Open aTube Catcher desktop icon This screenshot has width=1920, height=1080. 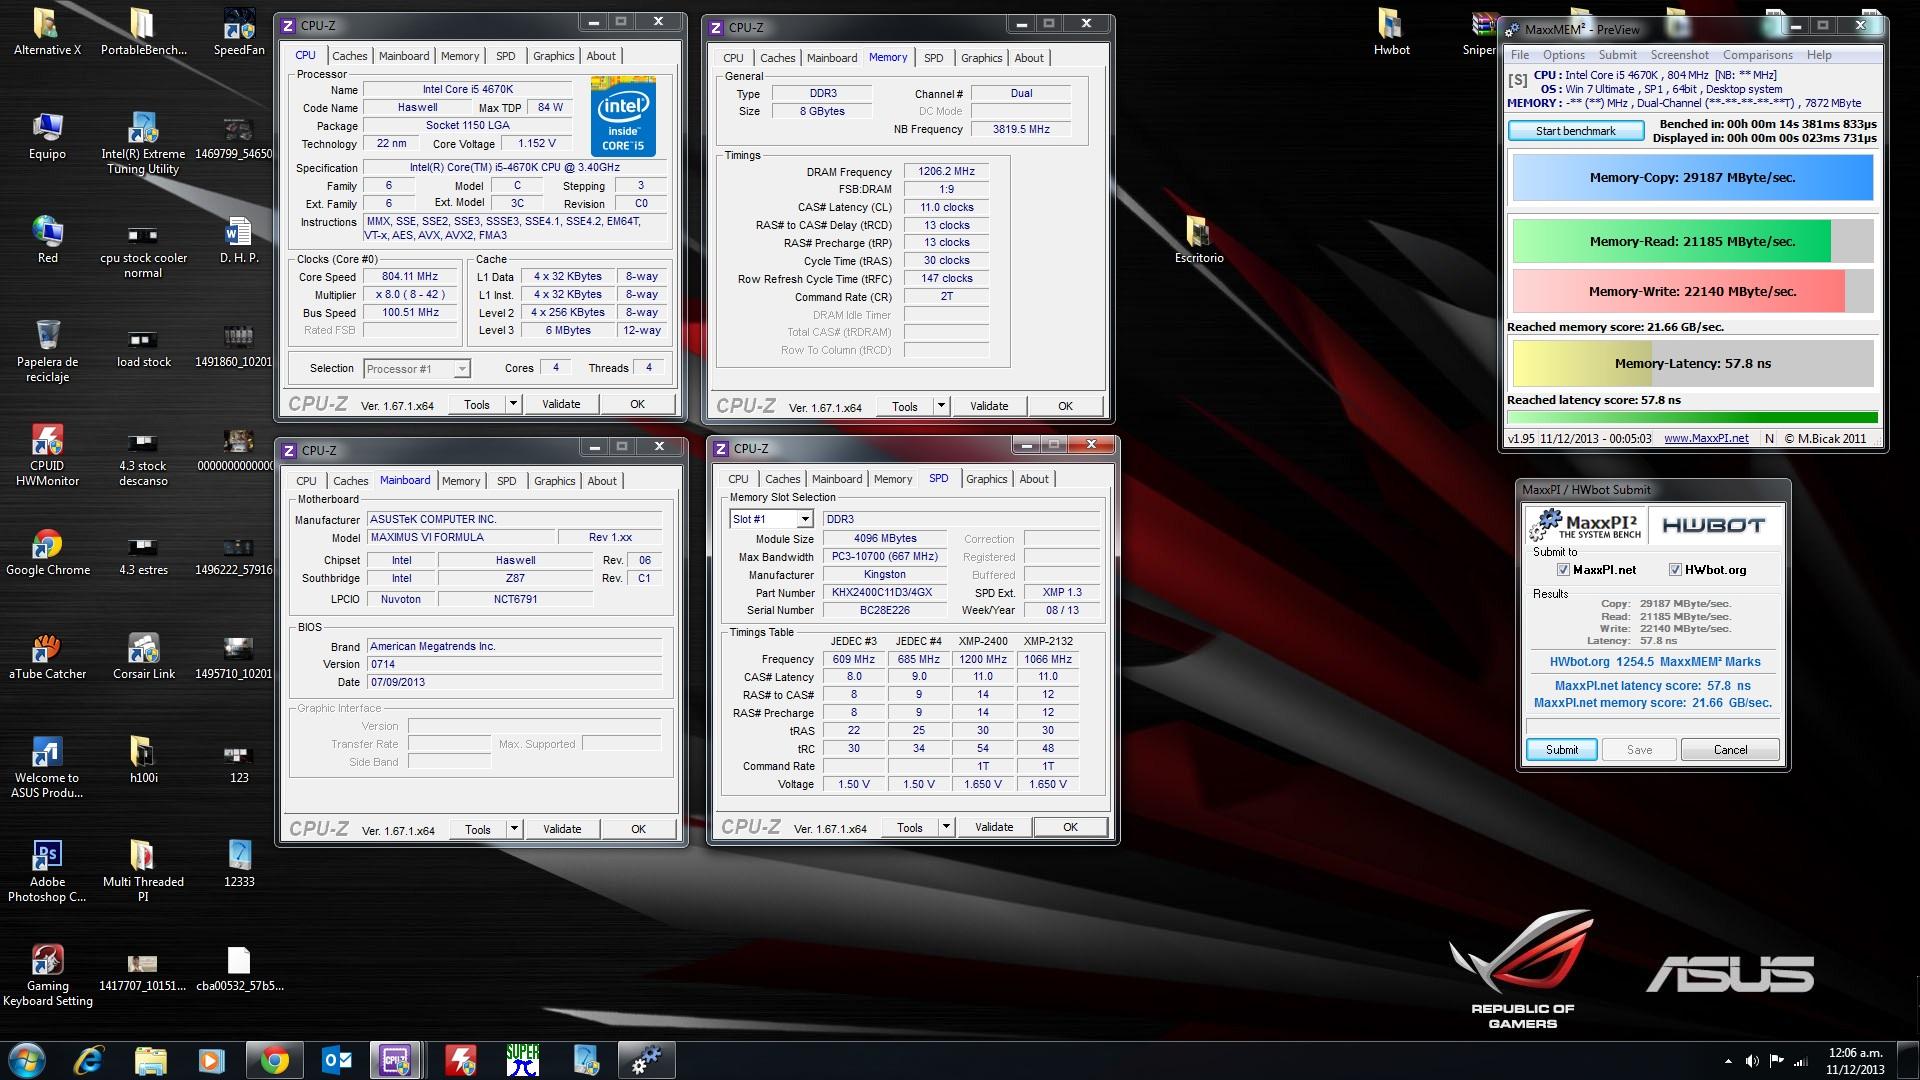[47, 656]
